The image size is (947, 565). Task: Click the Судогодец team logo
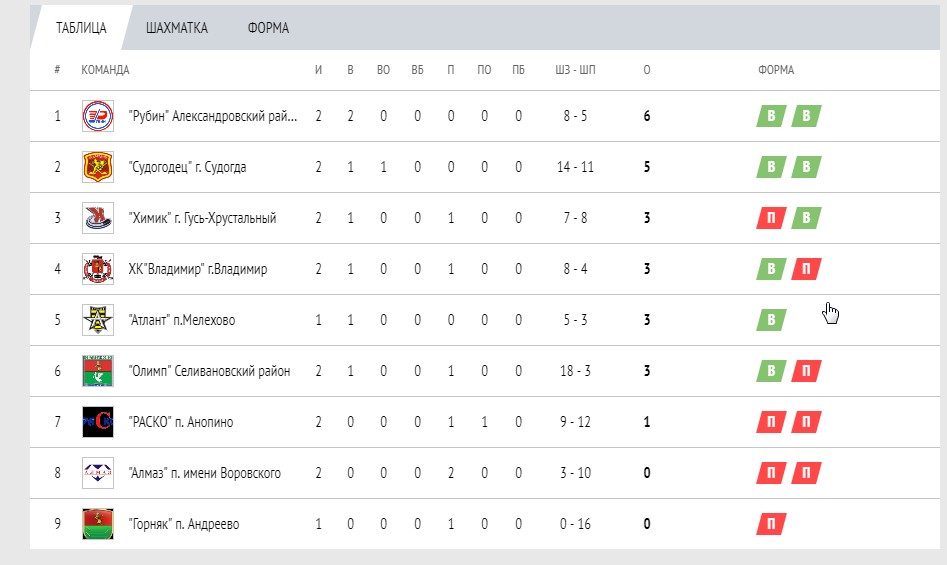97,167
